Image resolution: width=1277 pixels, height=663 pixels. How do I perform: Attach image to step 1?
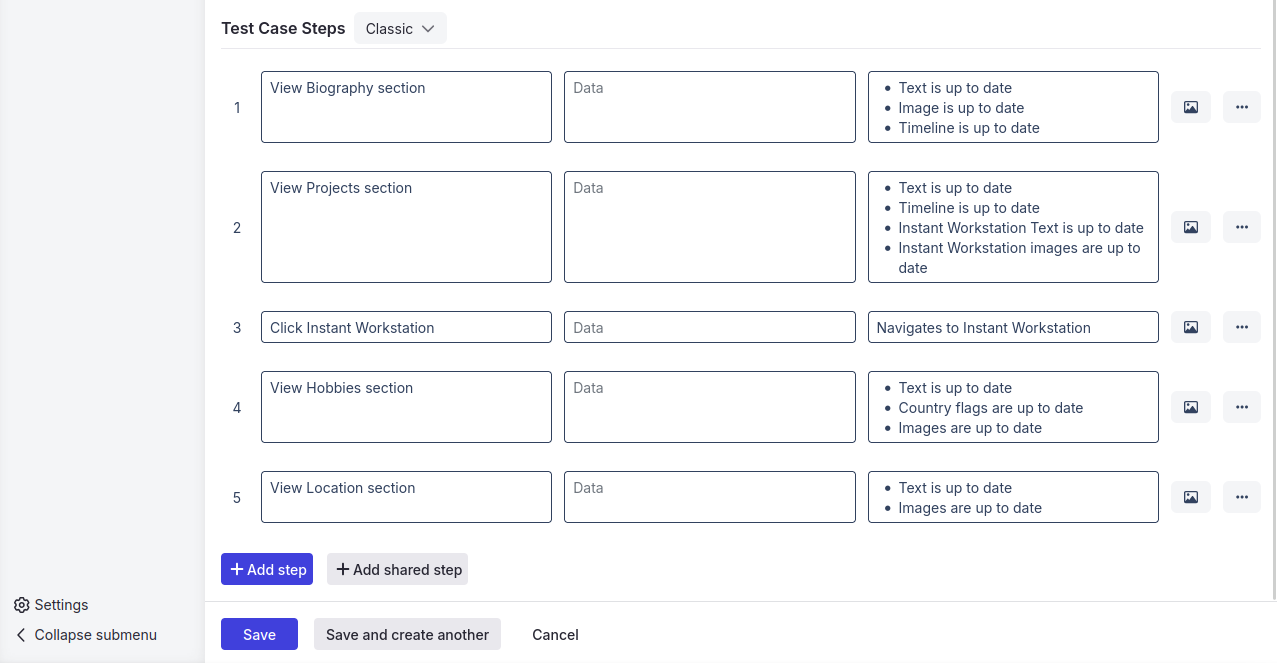pyautogui.click(x=1191, y=107)
